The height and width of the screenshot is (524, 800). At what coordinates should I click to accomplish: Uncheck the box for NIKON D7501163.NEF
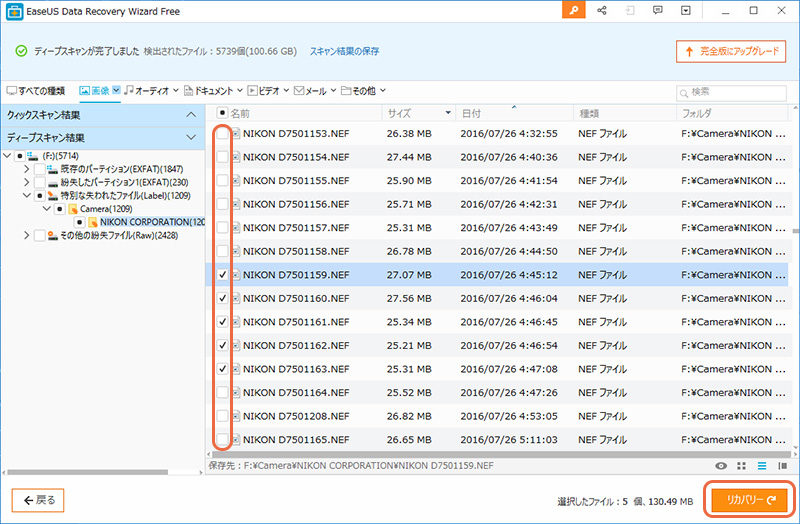click(222, 369)
